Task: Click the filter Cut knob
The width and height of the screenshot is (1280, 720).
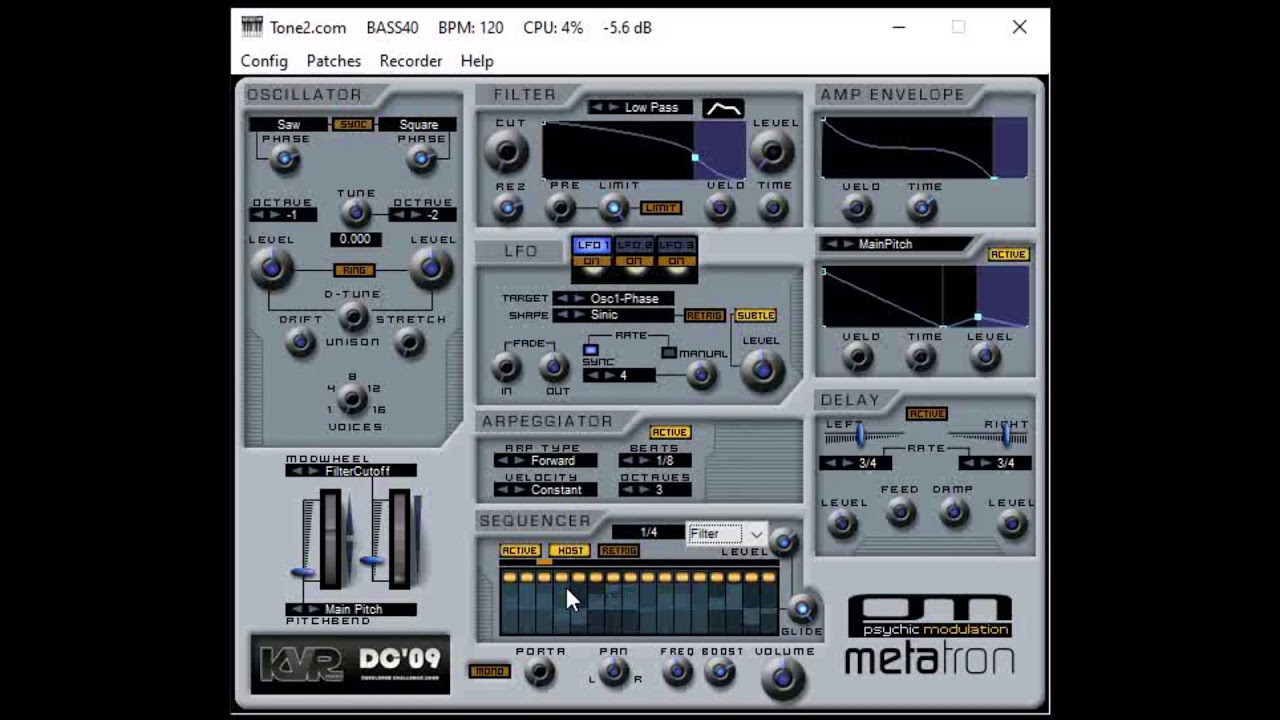Action: [507, 151]
